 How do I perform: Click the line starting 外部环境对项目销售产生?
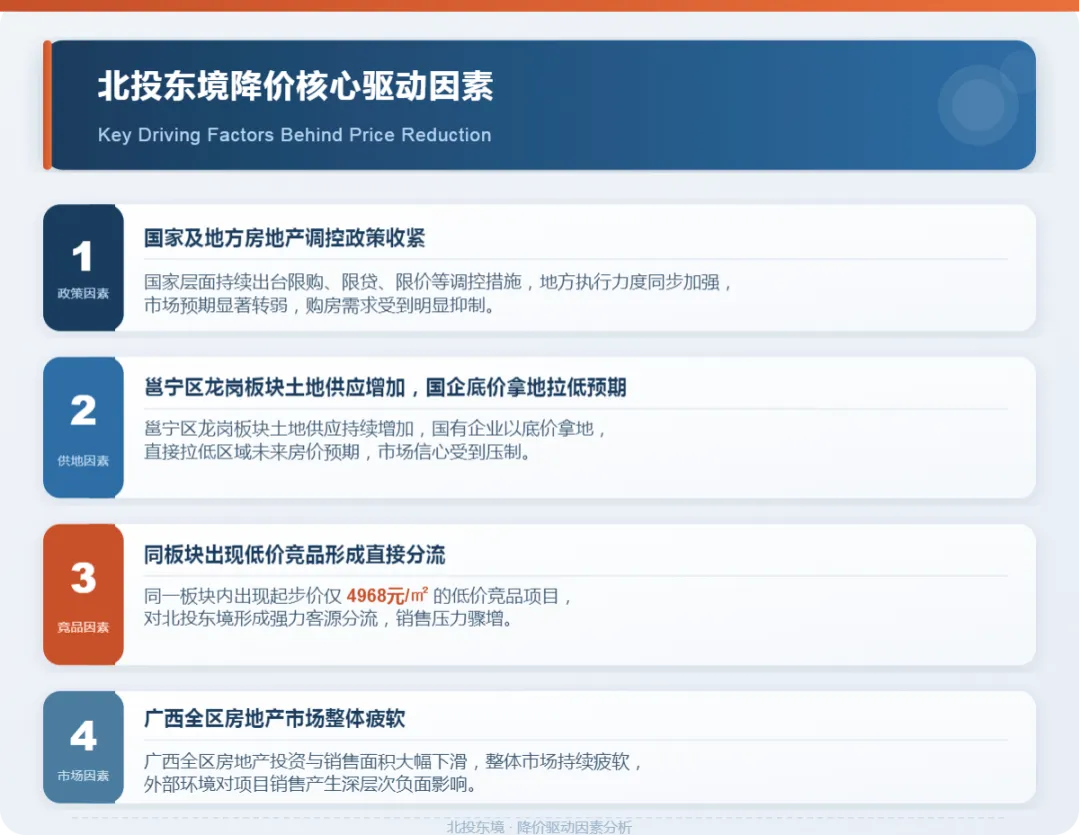click(310, 784)
